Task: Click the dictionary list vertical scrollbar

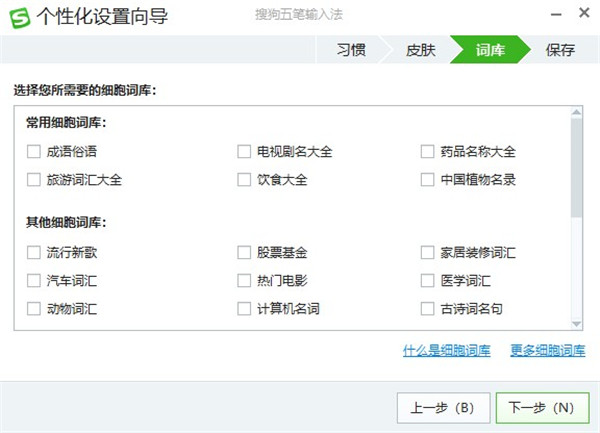Action: pyautogui.click(x=576, y=170)
